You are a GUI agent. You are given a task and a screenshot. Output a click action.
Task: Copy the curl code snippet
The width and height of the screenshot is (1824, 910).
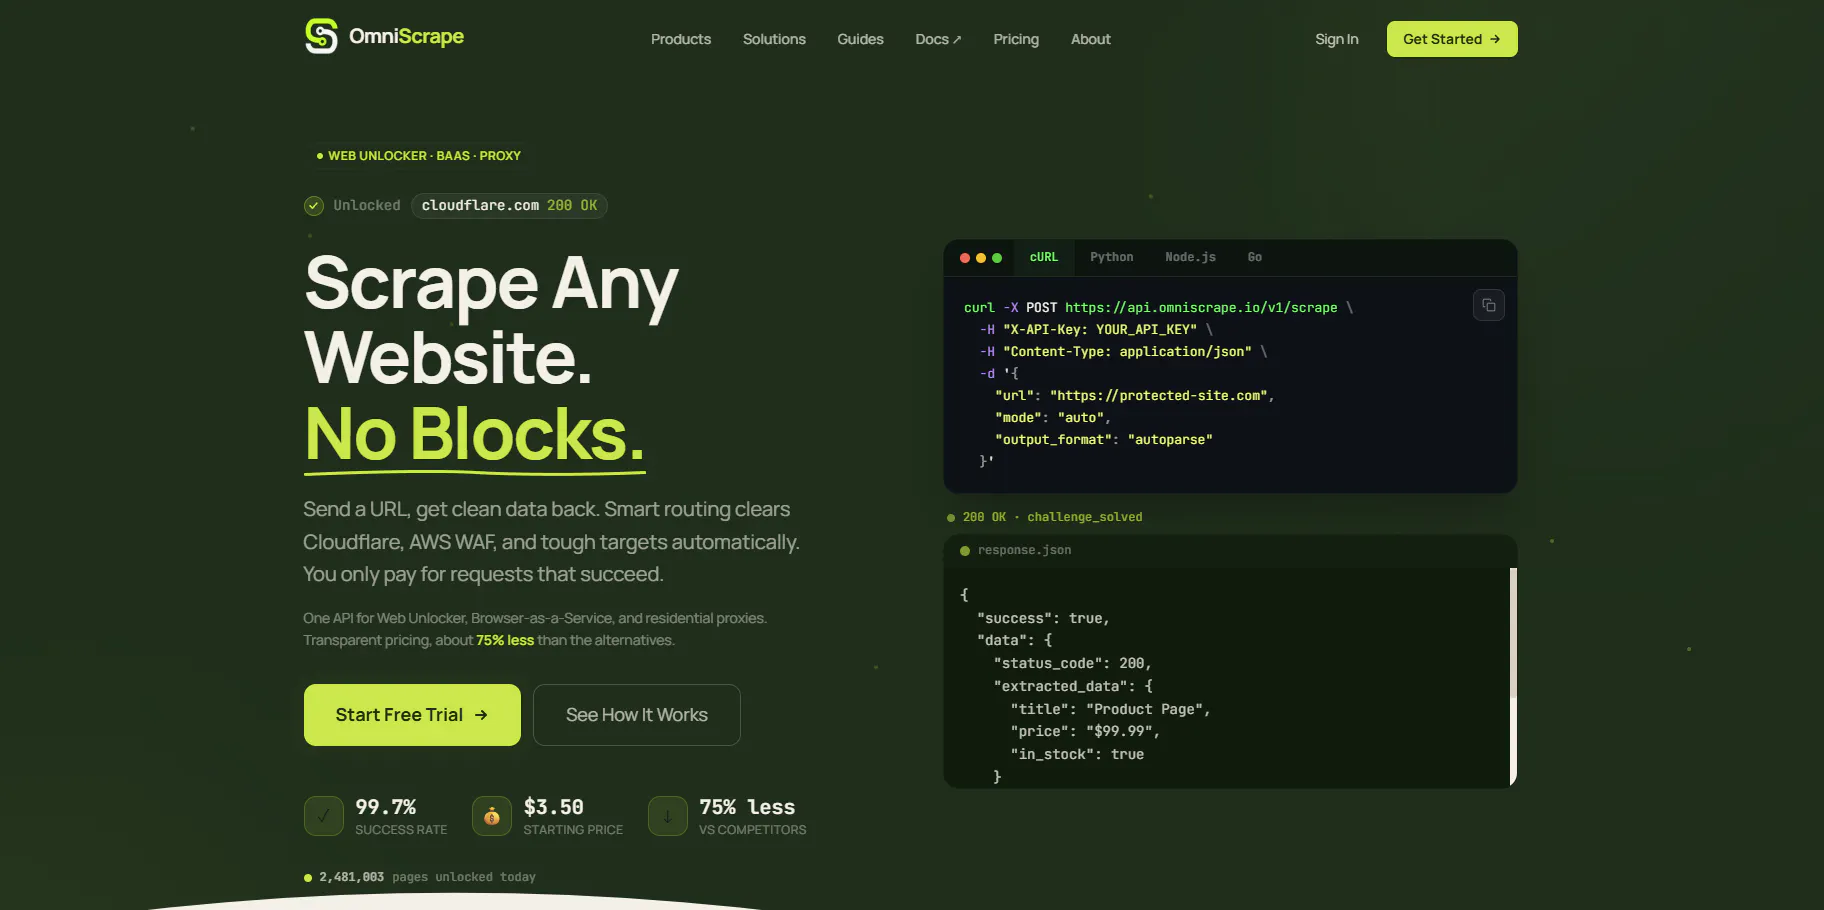[x=1488, y=305]
